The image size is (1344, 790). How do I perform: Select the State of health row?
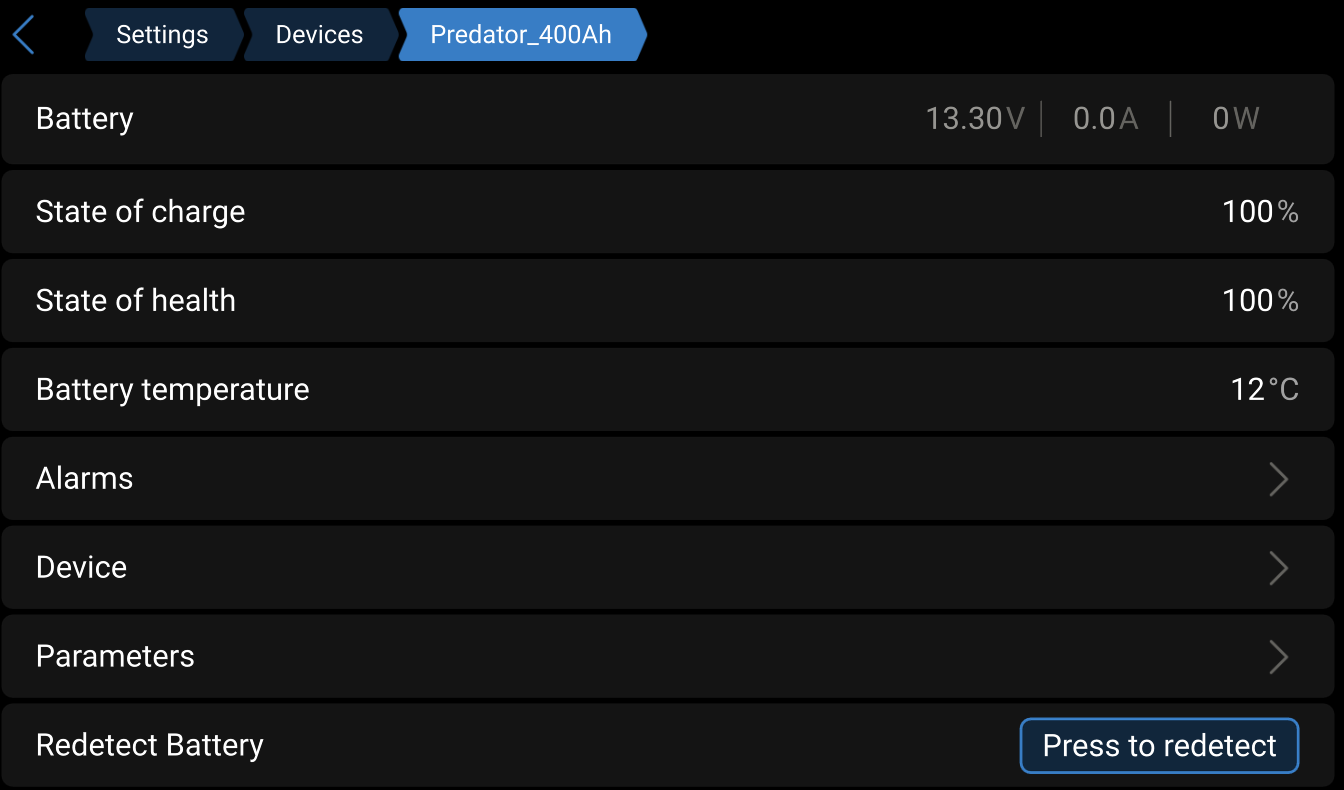(670, 301)
